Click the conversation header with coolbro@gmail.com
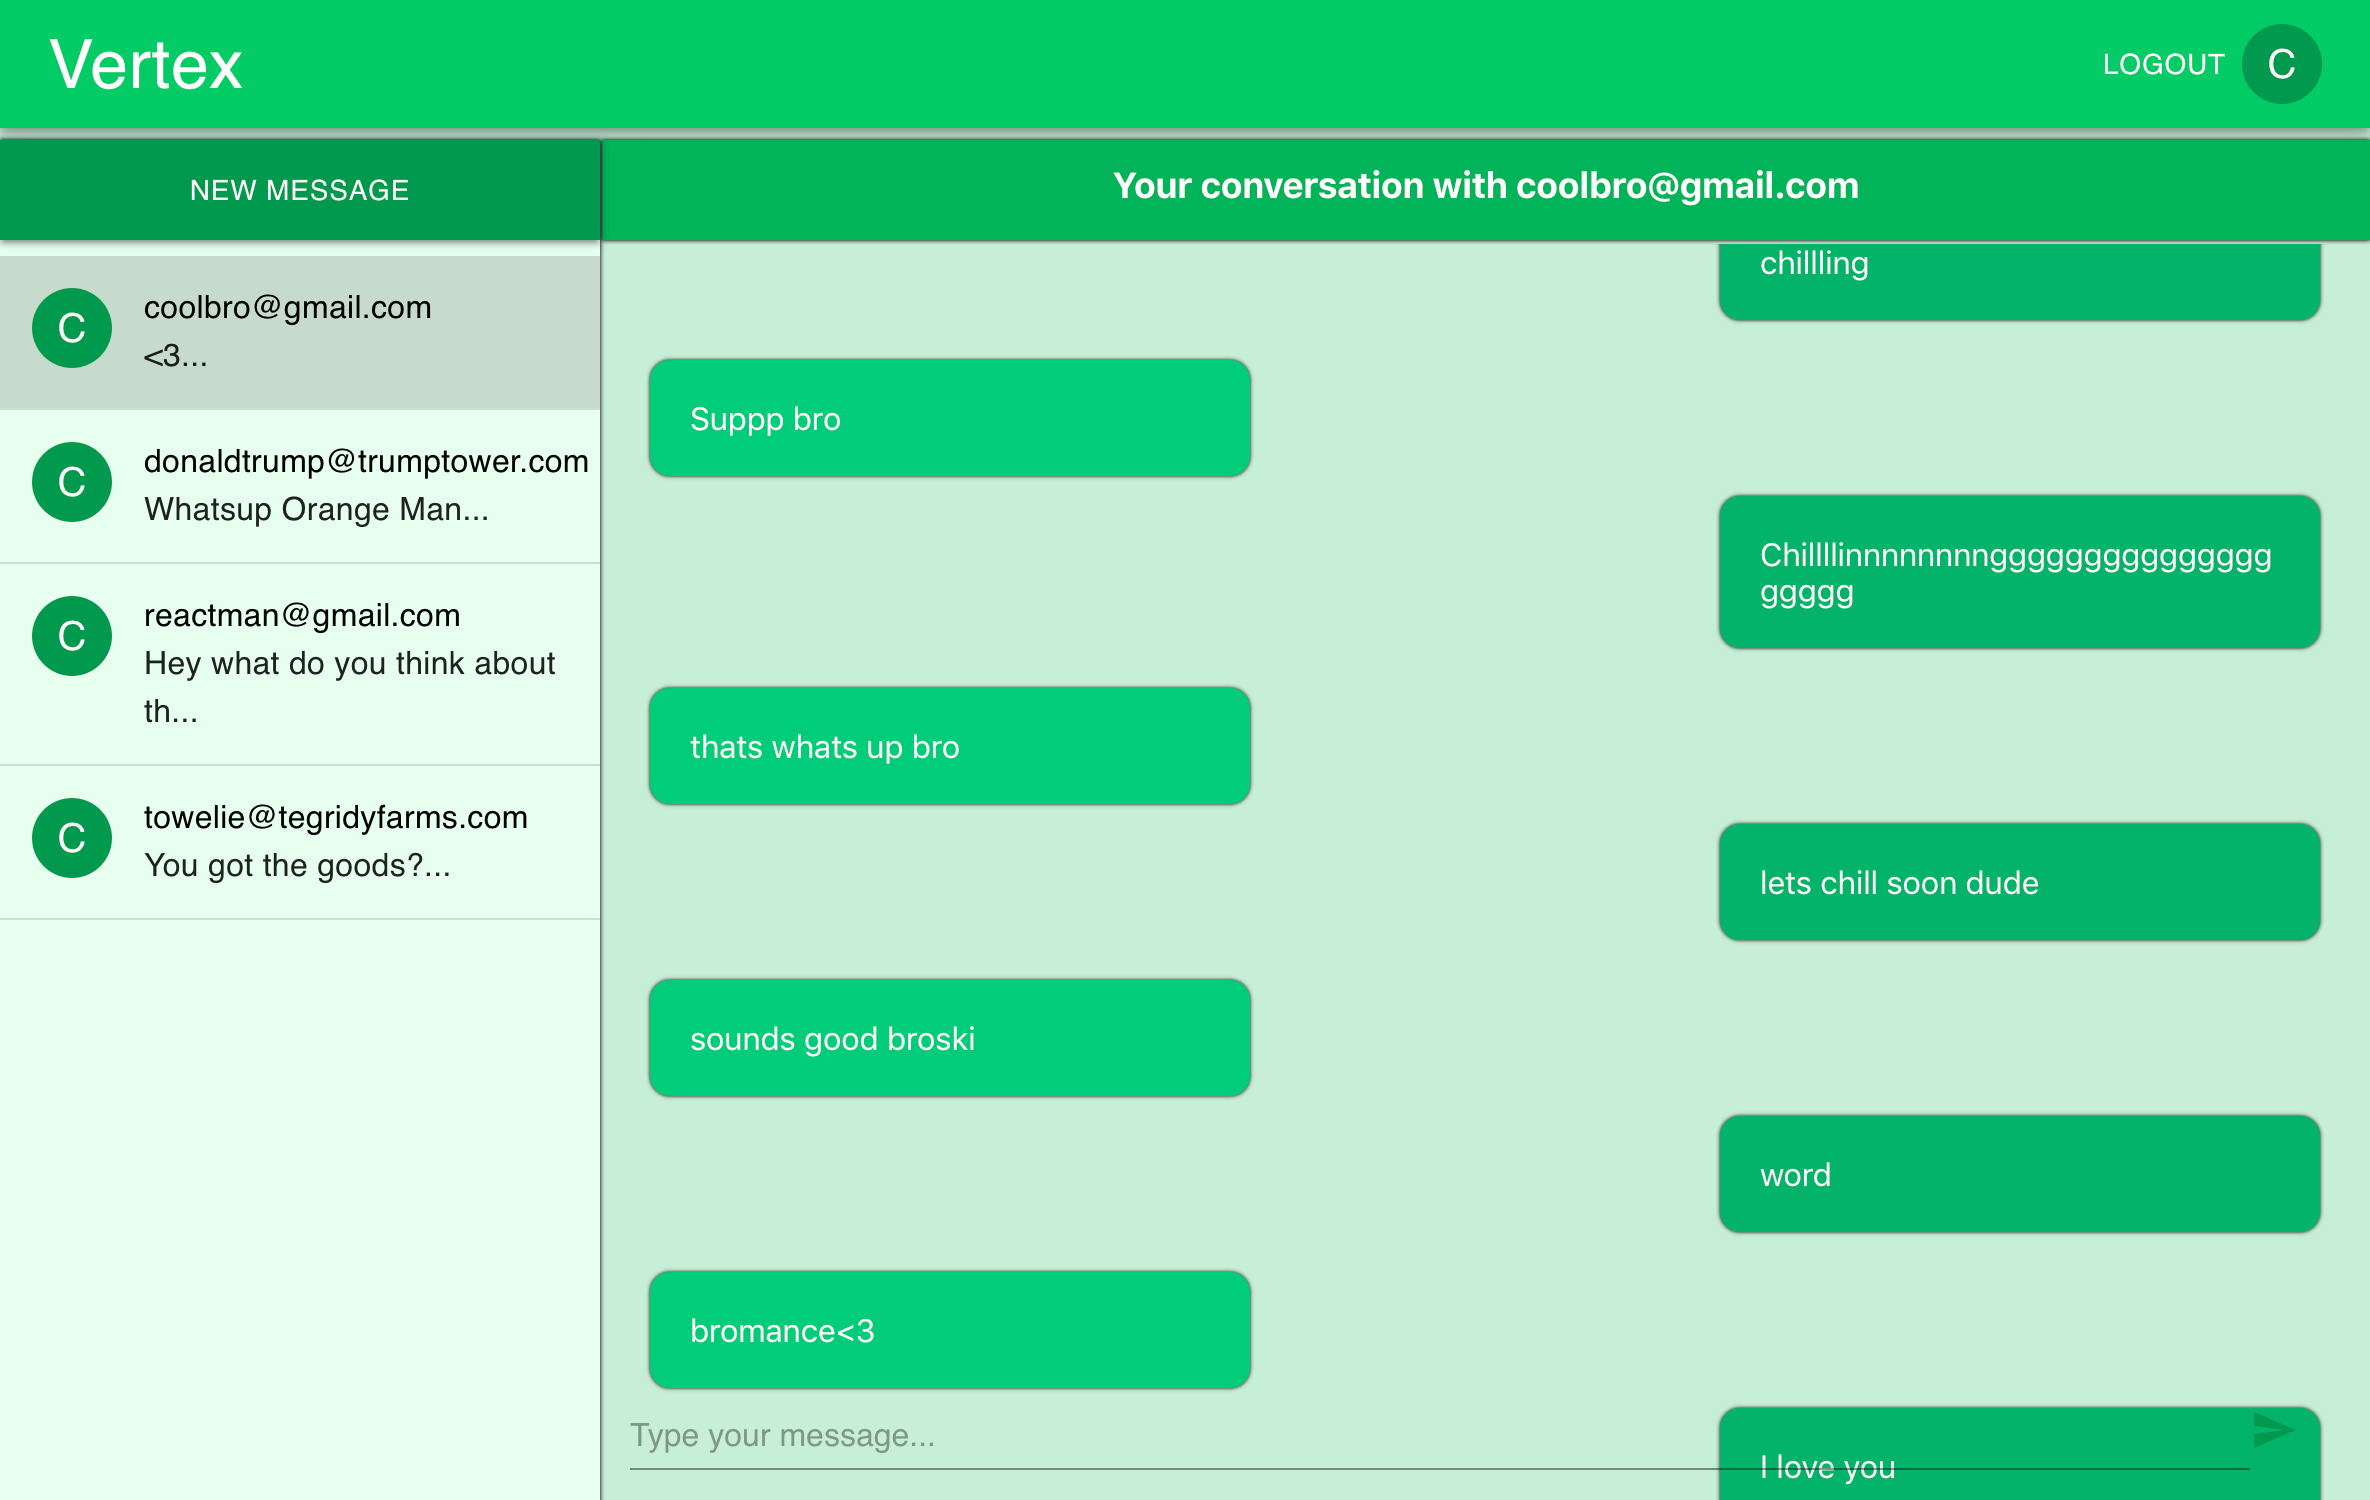Viewport: 2370px width, 1500px height. (1485, 187)
